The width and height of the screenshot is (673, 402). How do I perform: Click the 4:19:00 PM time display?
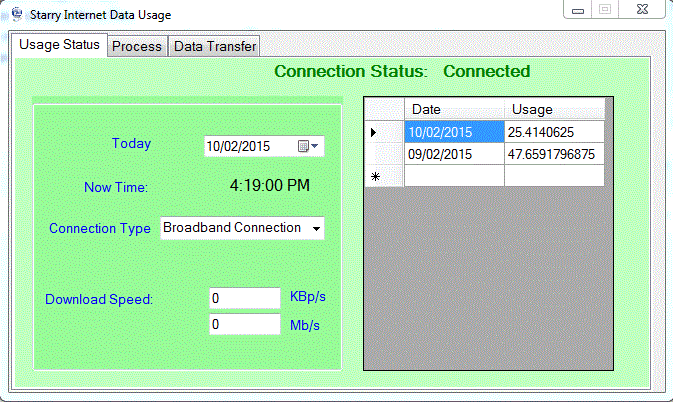click(270, 185)
